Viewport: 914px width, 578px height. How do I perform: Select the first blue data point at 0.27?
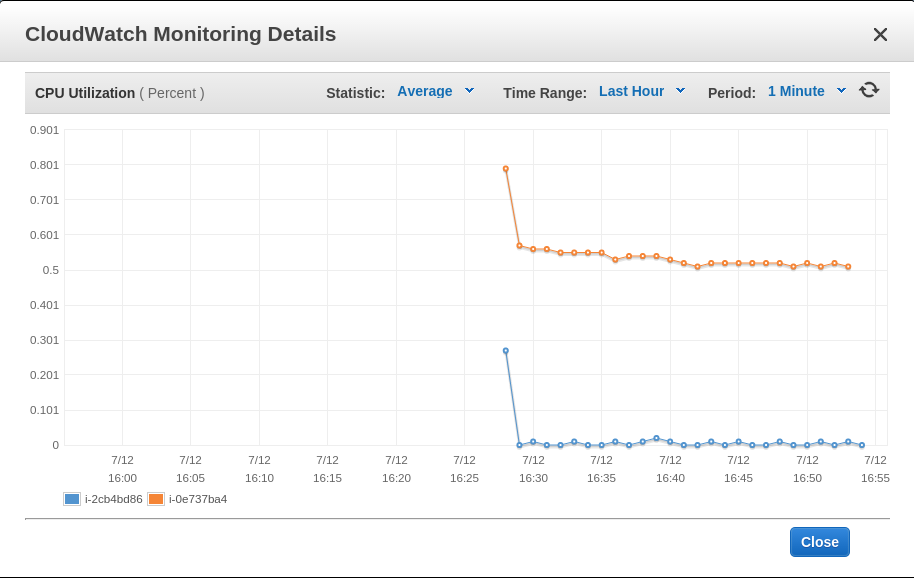[x=505, y=351]
